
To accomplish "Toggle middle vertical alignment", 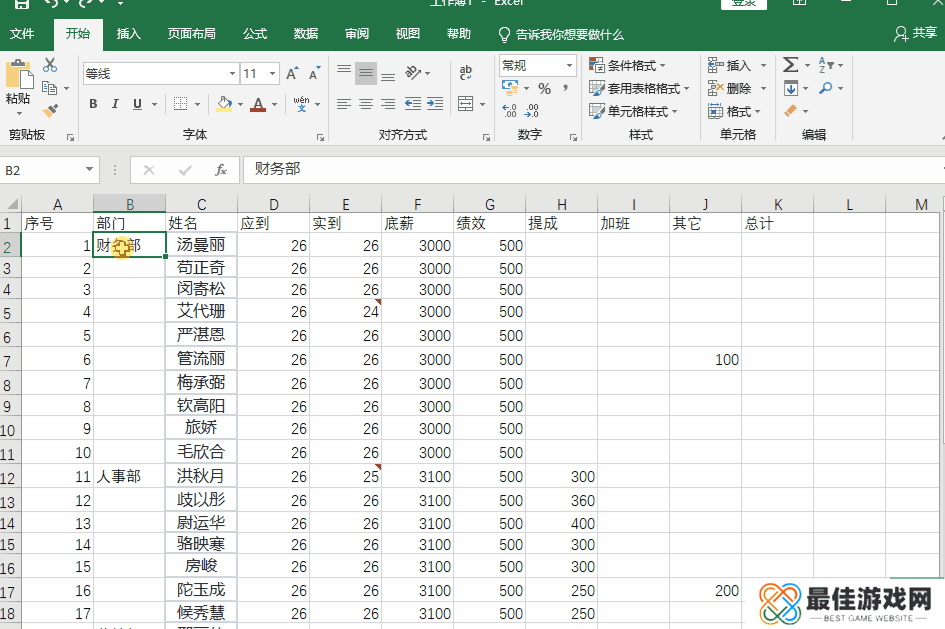I will click(x=366, y=73).
